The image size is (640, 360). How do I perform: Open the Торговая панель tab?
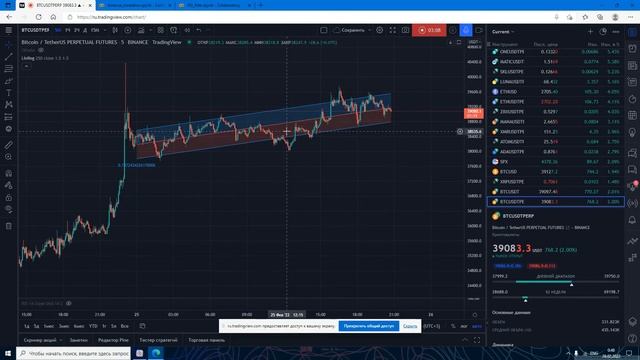(x=207, y=340)
